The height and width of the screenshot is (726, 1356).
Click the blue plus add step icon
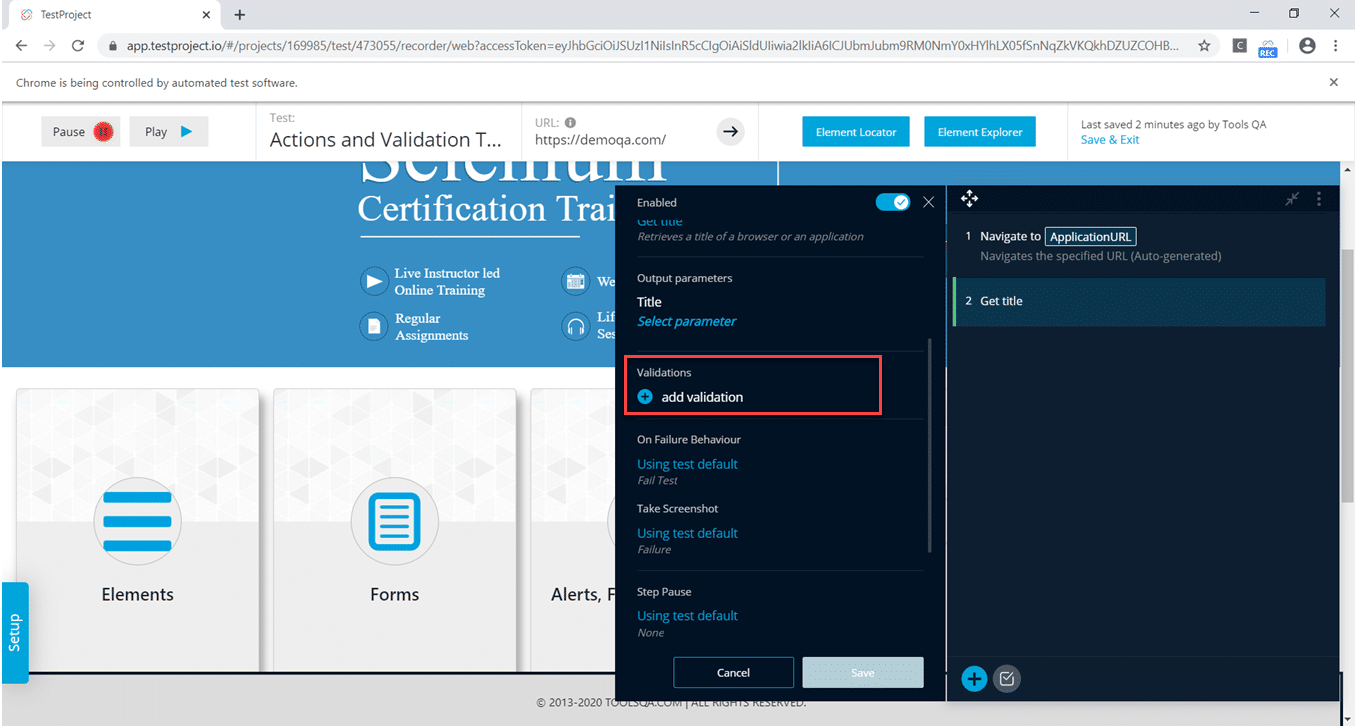[974, 679]
